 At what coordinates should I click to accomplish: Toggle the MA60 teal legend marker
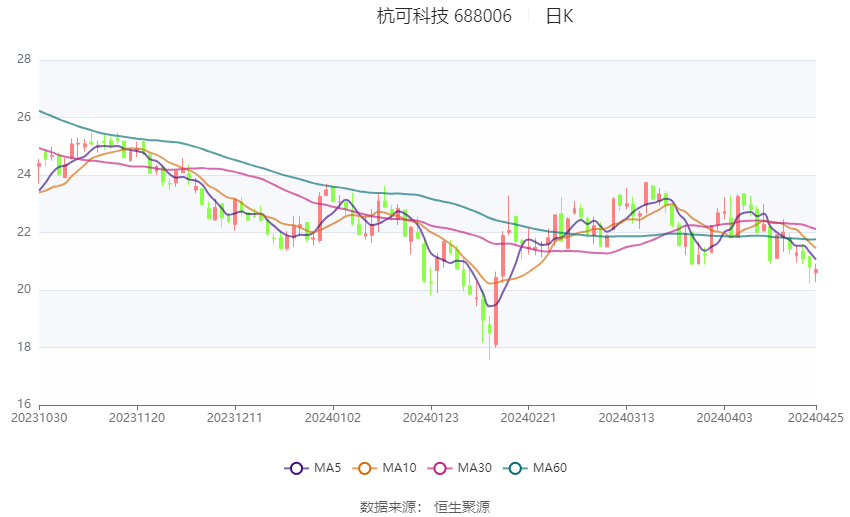(516, 468)
